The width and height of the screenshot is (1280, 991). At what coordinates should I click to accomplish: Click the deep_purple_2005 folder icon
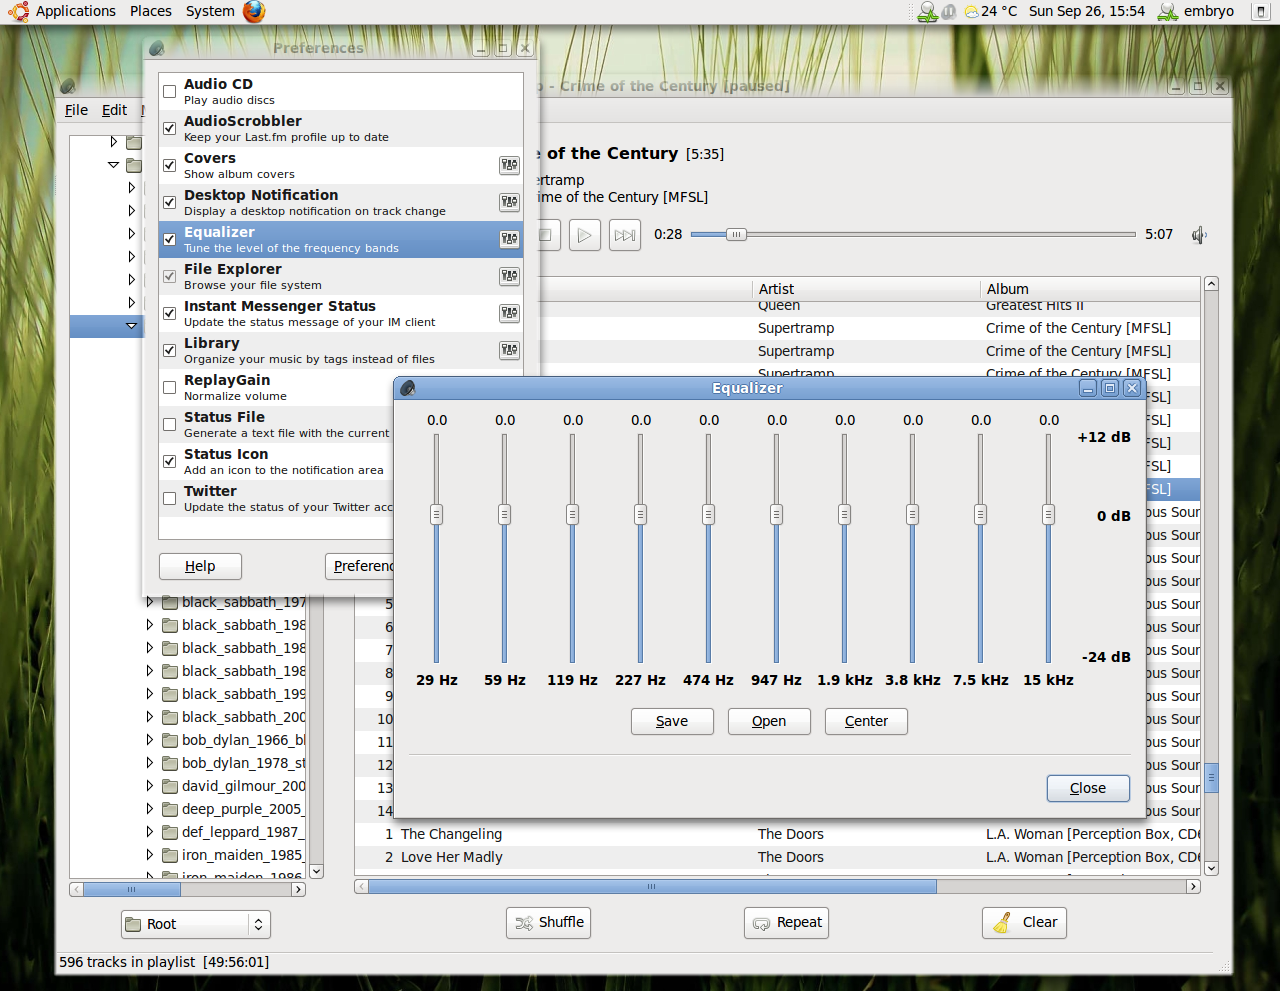click(170, 809)
